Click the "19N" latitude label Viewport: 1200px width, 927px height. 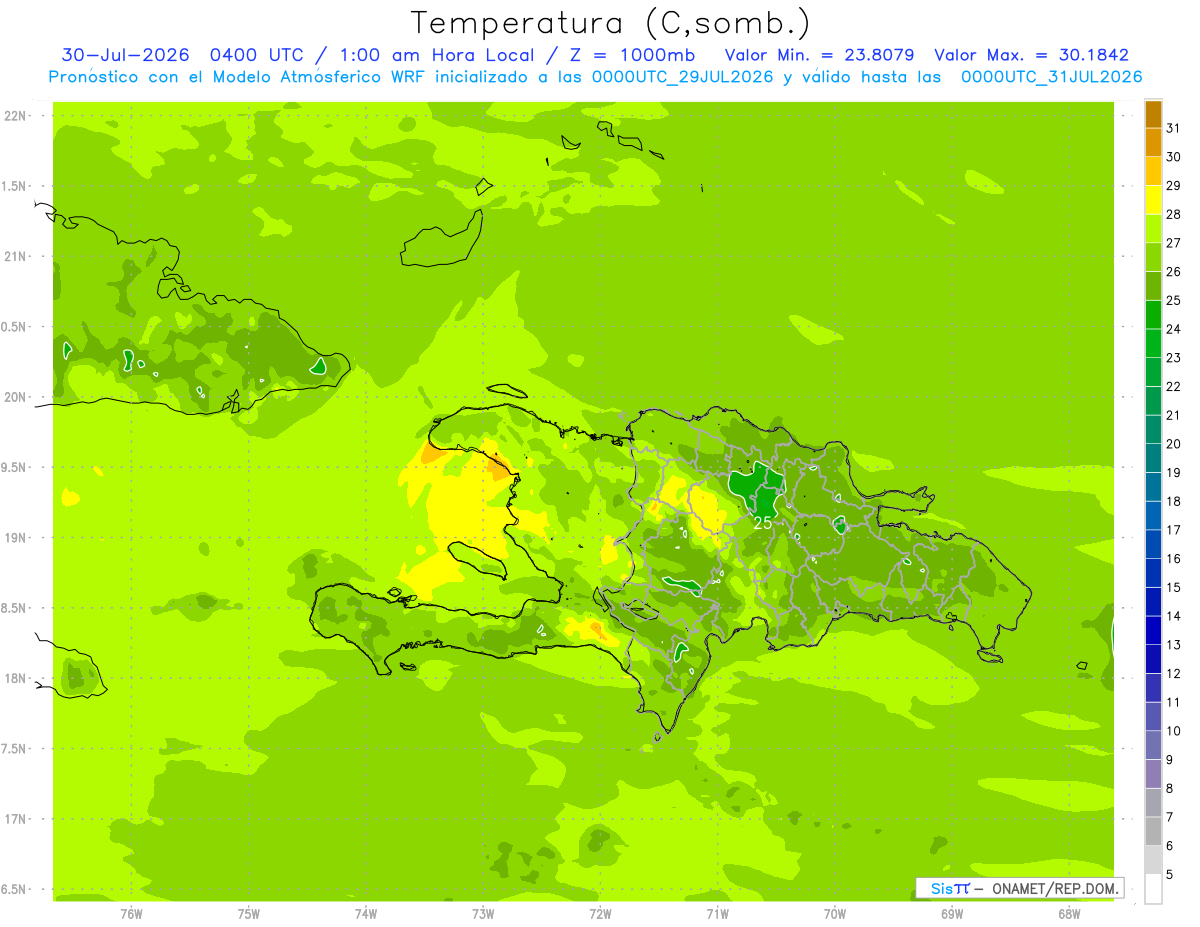pyautogui.click(x=17, y=538)
